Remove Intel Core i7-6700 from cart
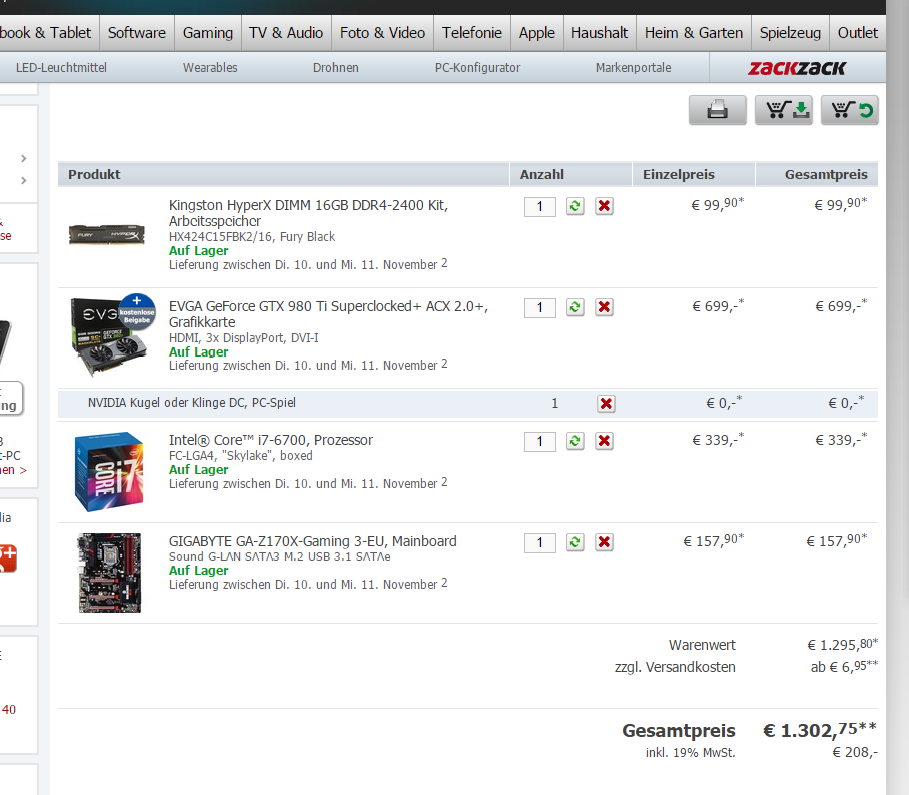Image resolution: width=909 pixels, height=795 pixels. (604, 441)
